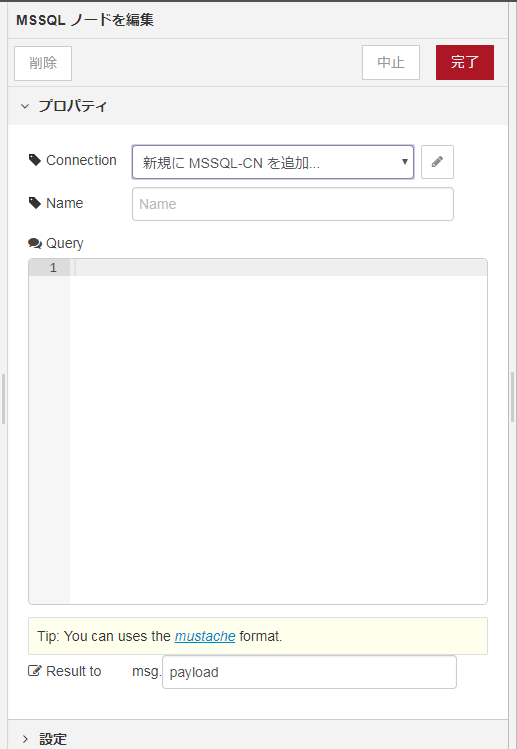Click the プロパティ section header label
Viewport: 517px width, 749px height.
point(73,106)
